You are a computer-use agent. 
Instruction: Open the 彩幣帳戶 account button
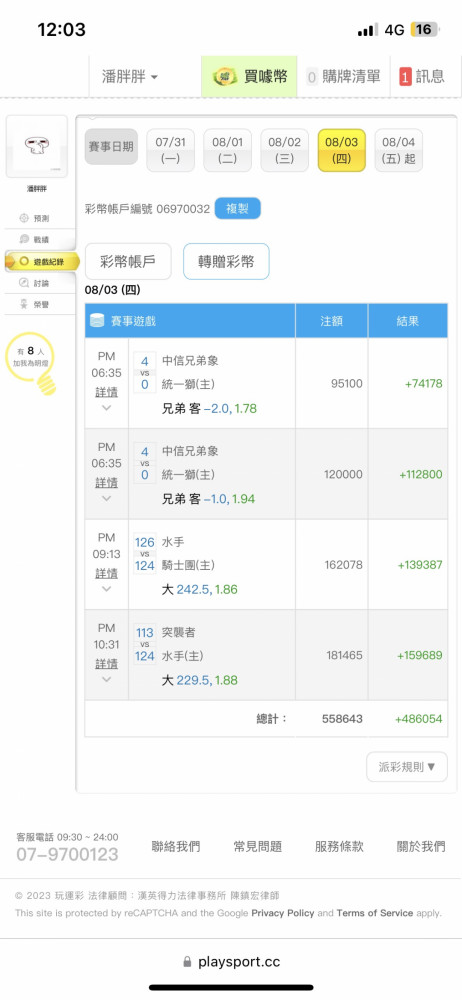[x=128, y=261]
